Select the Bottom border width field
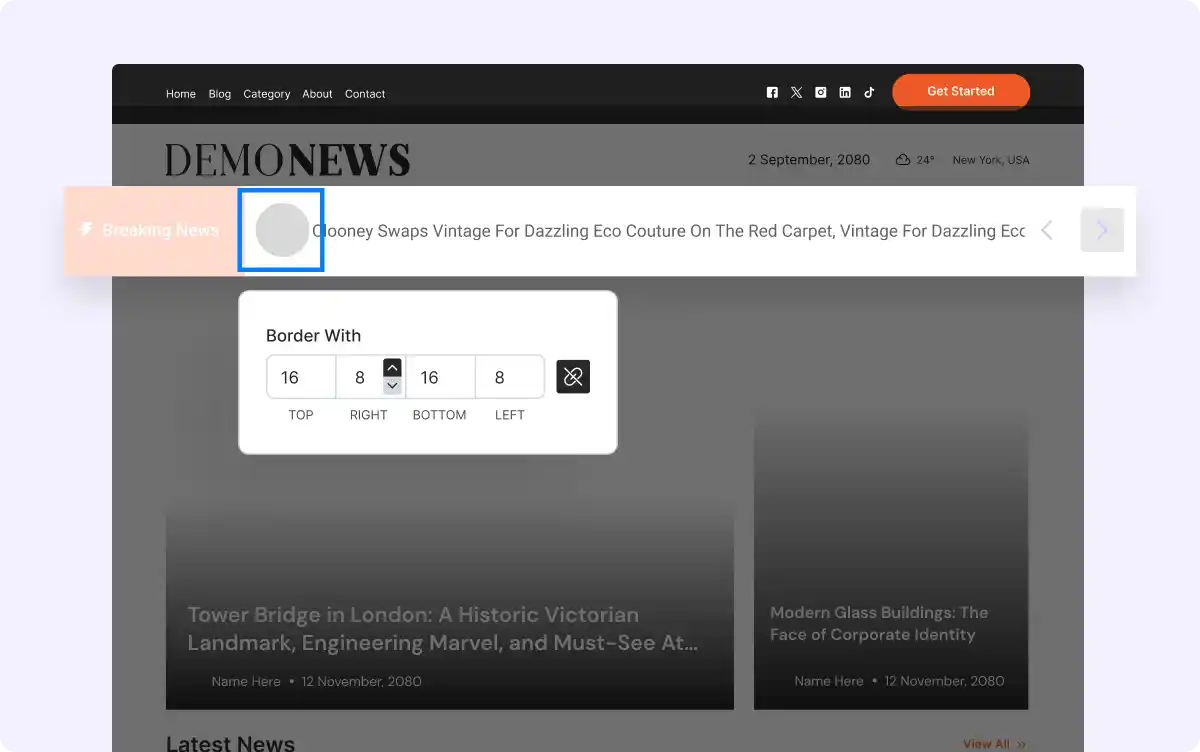This screenshot has width=1200, height=752. [x=439, y=377]
